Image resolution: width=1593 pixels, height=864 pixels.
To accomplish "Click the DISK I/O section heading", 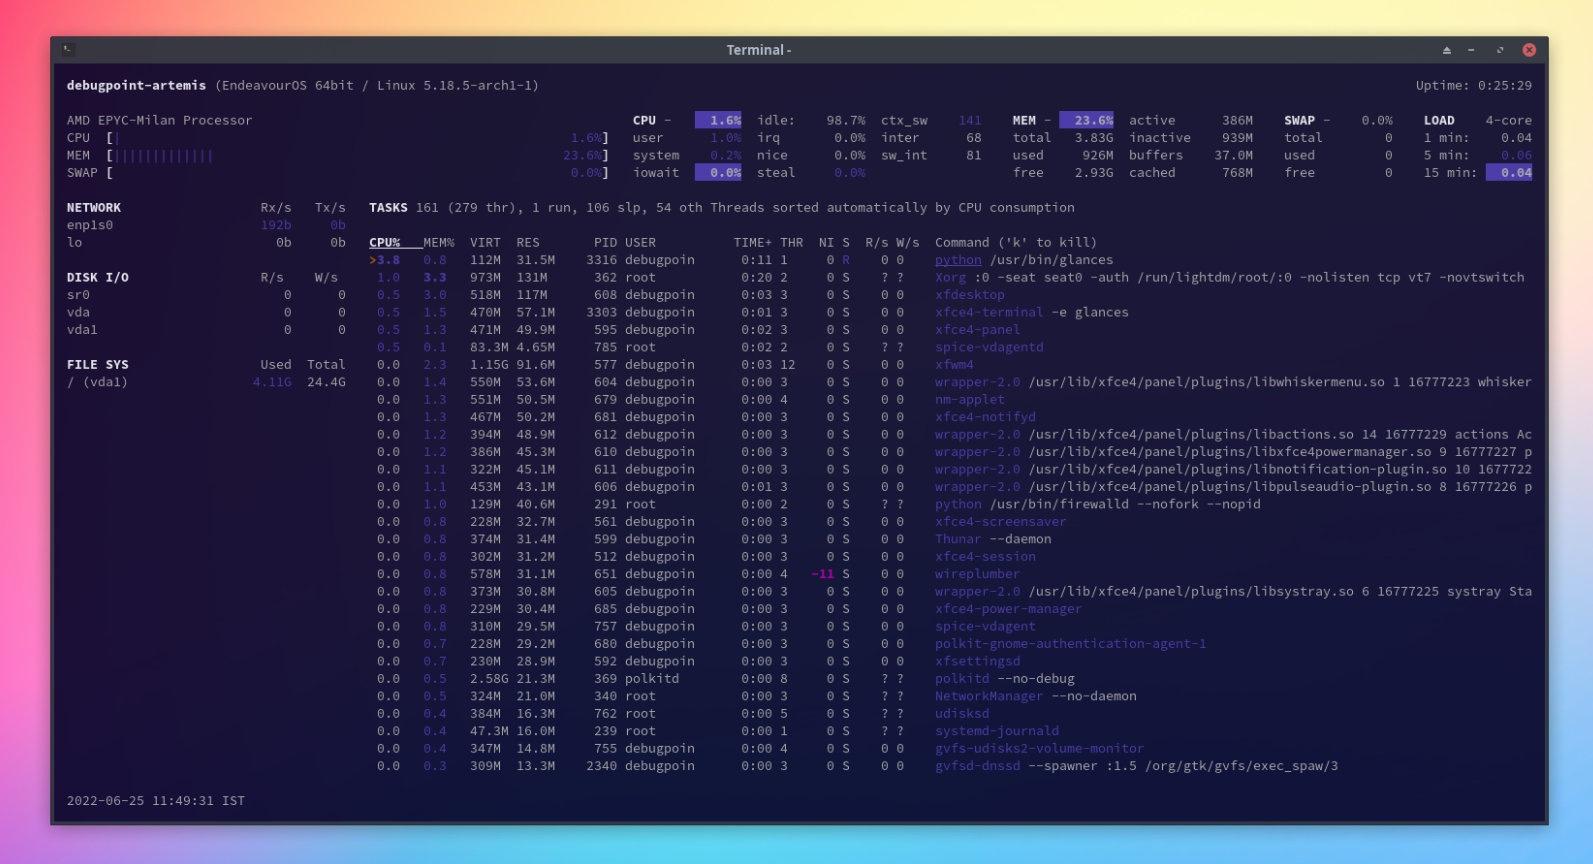I will click(x=97, y=278).
